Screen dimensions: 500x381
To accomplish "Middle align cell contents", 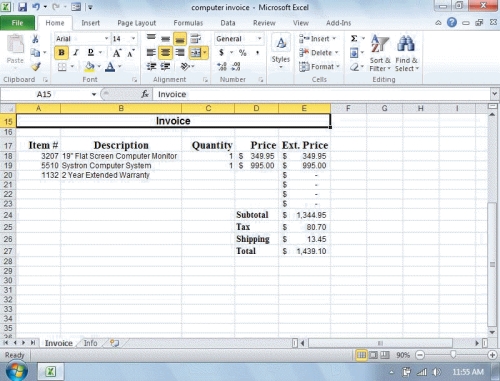I will click(166, 38).
